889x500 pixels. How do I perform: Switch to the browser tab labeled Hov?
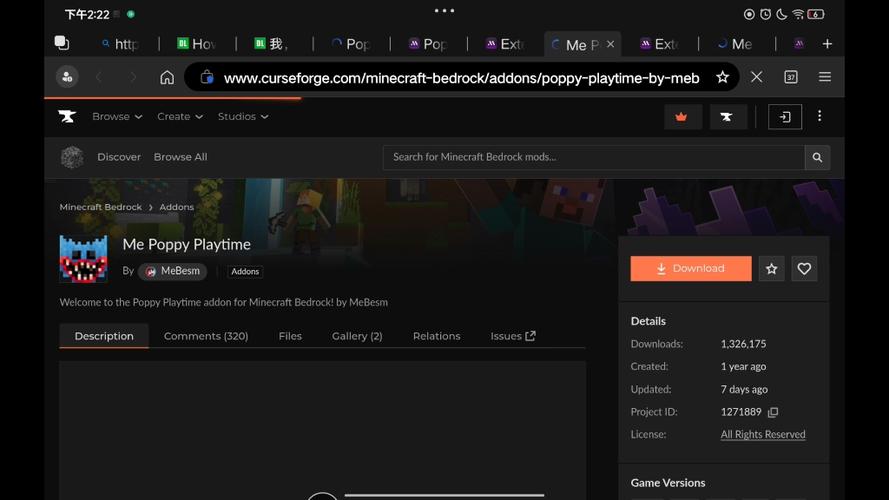197,44
